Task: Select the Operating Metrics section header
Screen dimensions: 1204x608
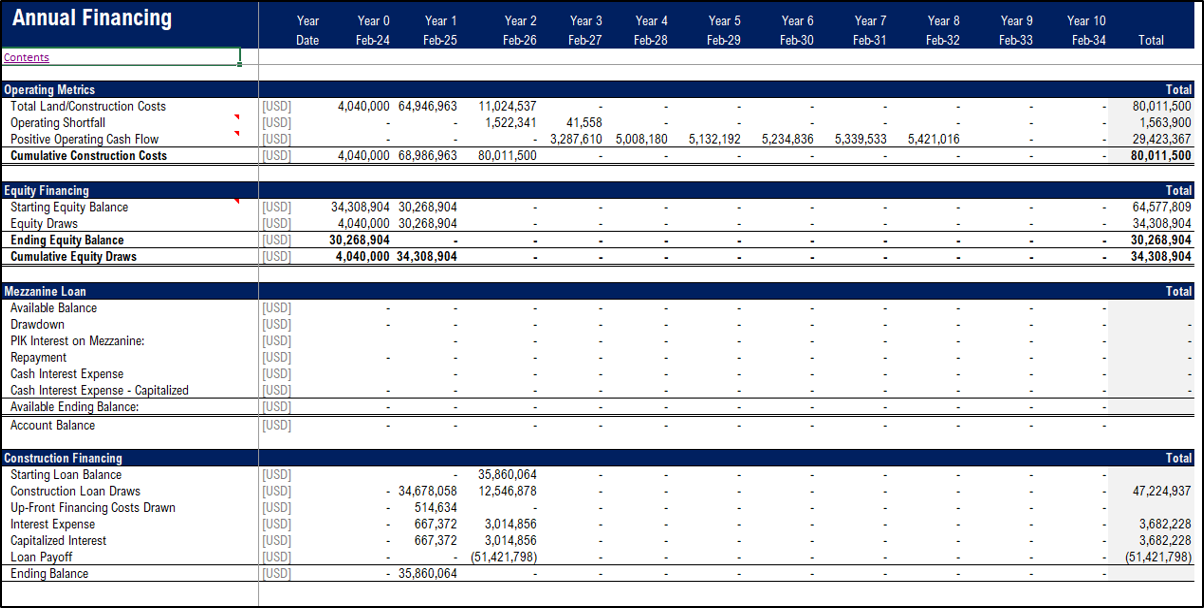Action: click(x=50, y=90)
